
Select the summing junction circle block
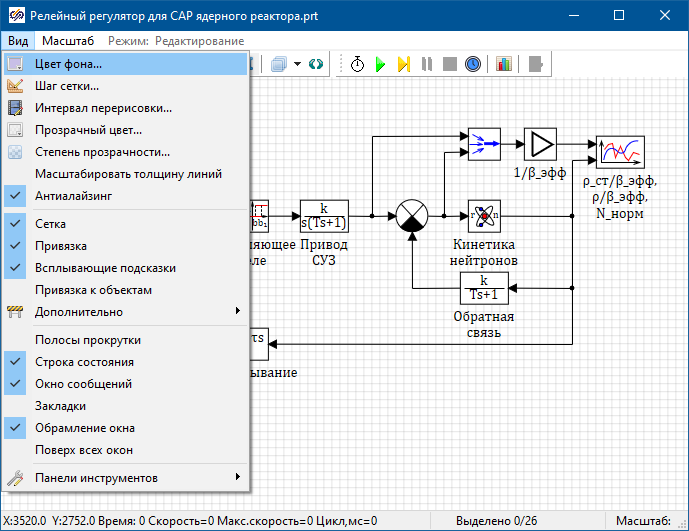tap(411, 216)
